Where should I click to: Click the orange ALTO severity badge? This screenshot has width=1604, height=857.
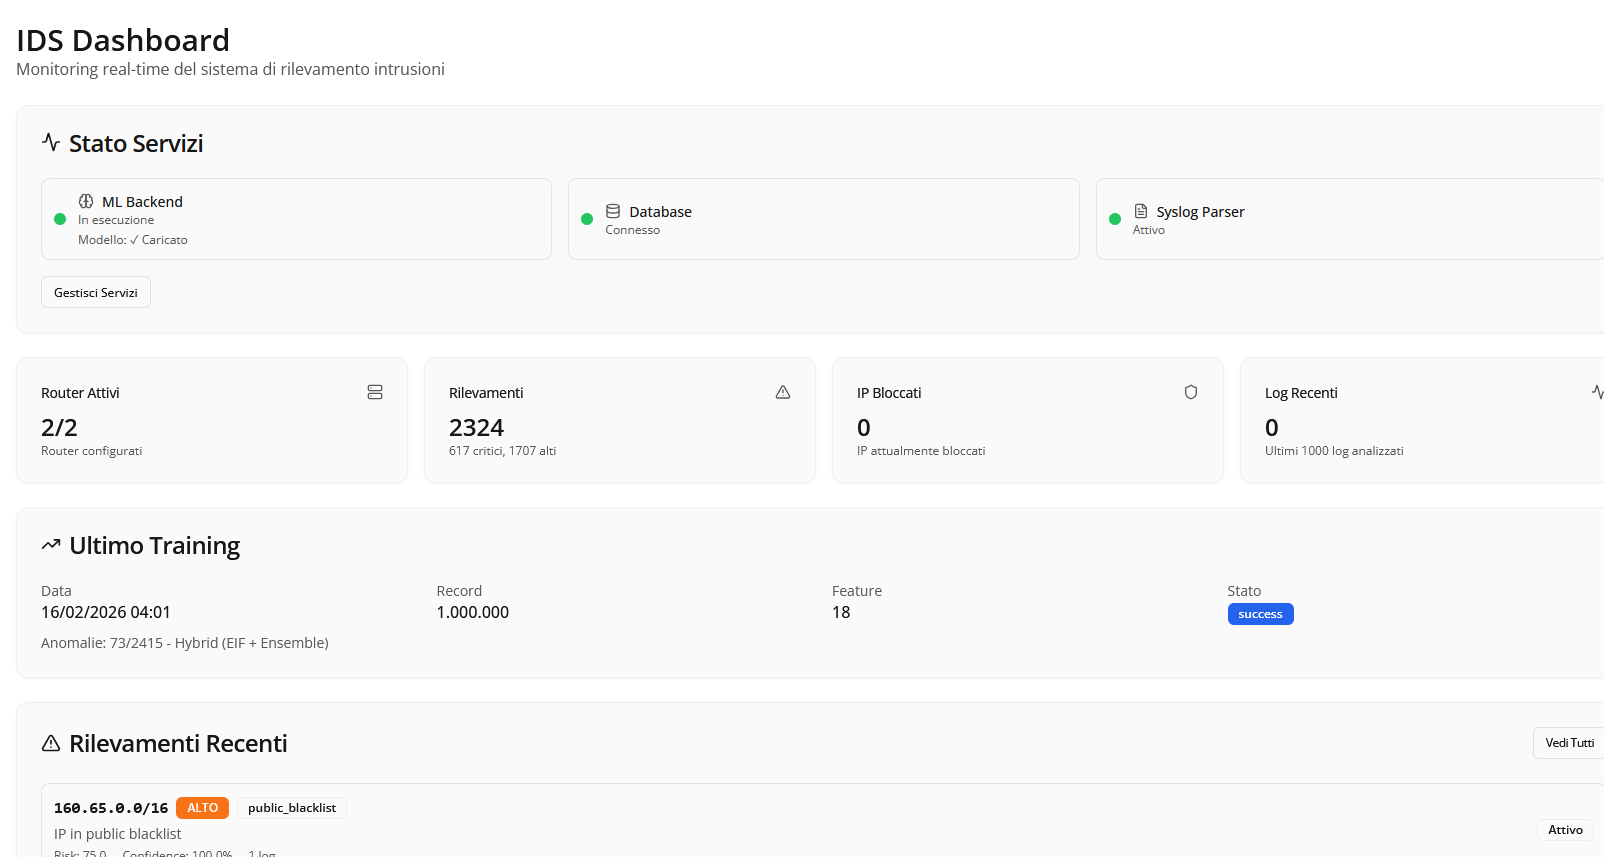click(x=202, y=808)
